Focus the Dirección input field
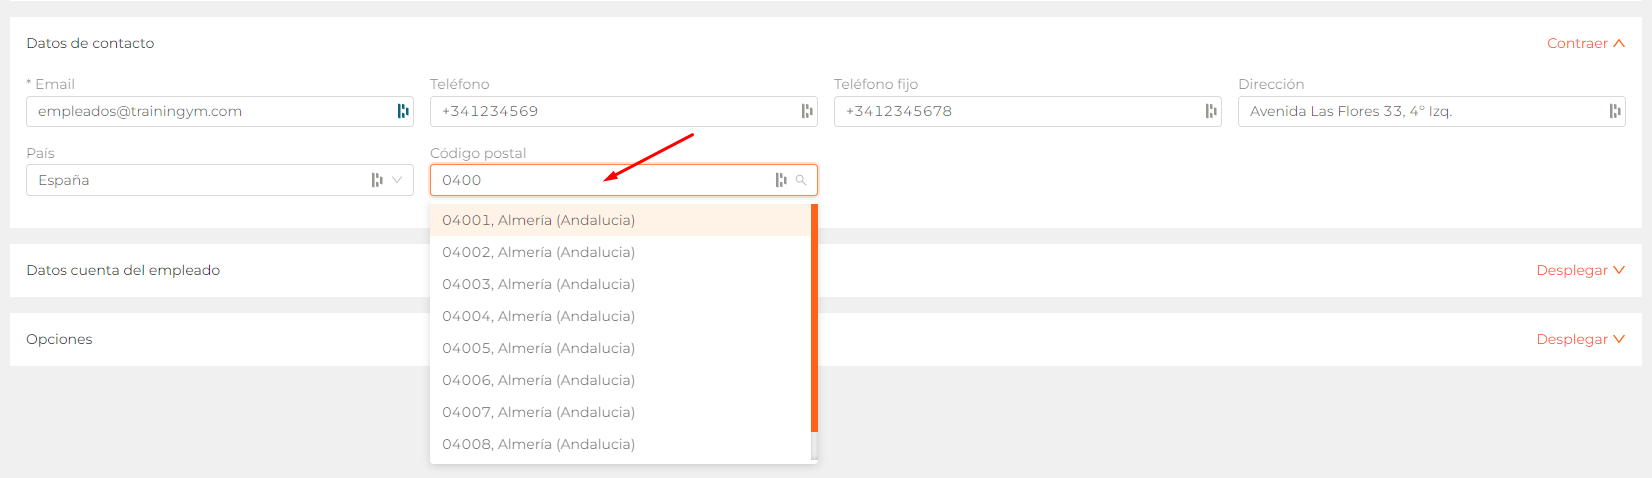The height and width of the screenshot is (478, 1652). pyautogui.click(x=1432, y=111)
